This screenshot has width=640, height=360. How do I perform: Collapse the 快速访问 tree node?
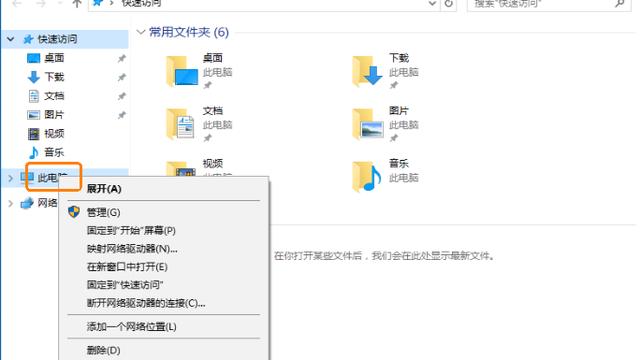[11, 39]
